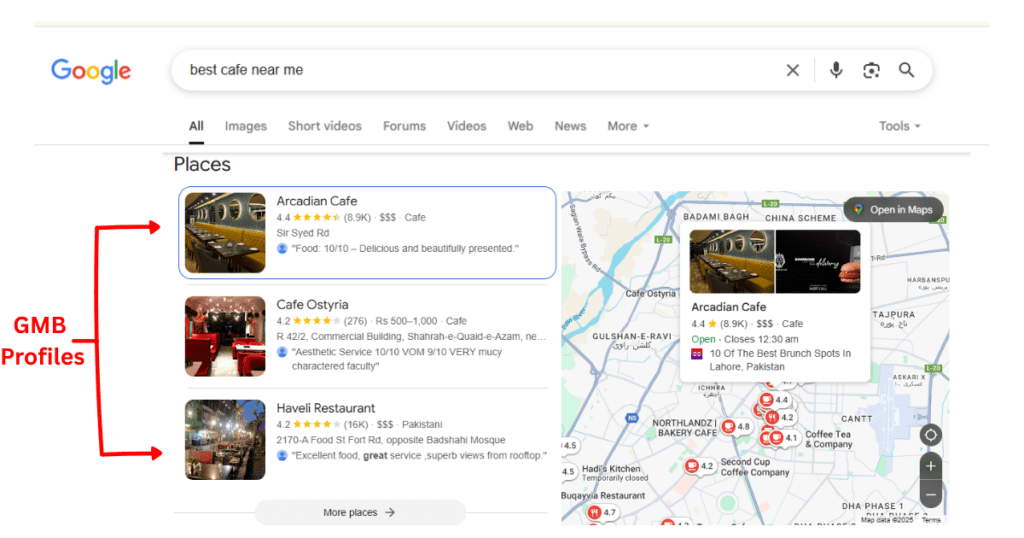This screenshot has width=1024, height=538.
Task: Click Arcadian Cafe review snippet Food: 10/10
Action: tap(405, 248)
